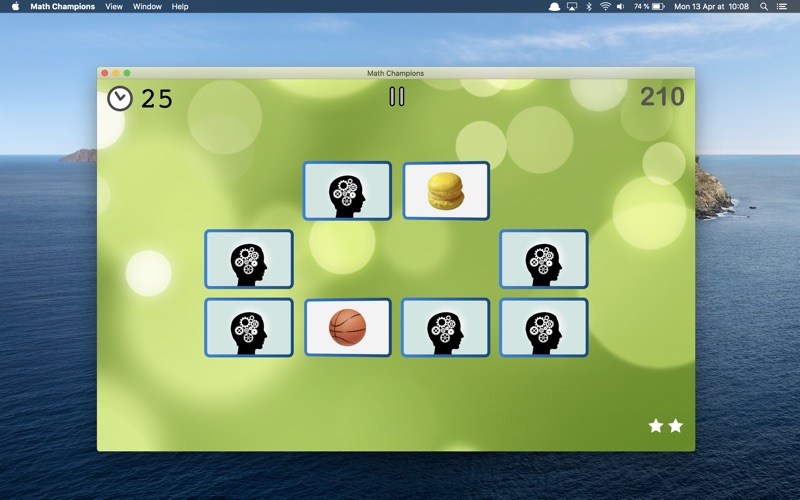
Task: Open the Wi-Fi status menu
Action: click(605, 7)
